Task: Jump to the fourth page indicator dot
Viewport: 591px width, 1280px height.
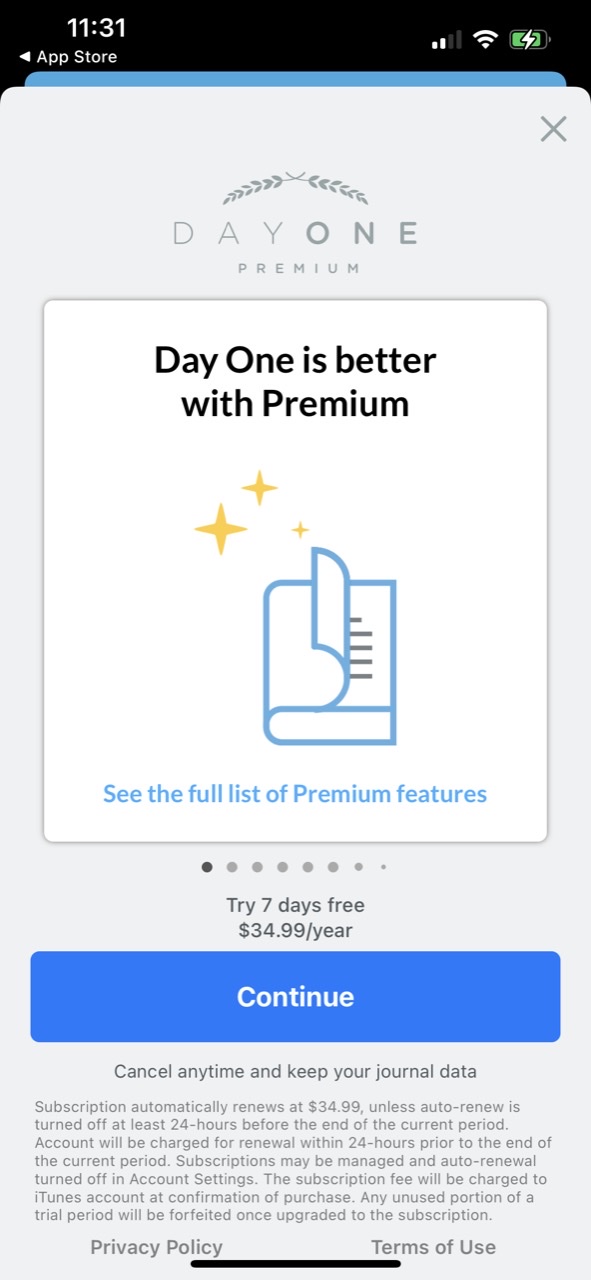Action: (282, 867)
